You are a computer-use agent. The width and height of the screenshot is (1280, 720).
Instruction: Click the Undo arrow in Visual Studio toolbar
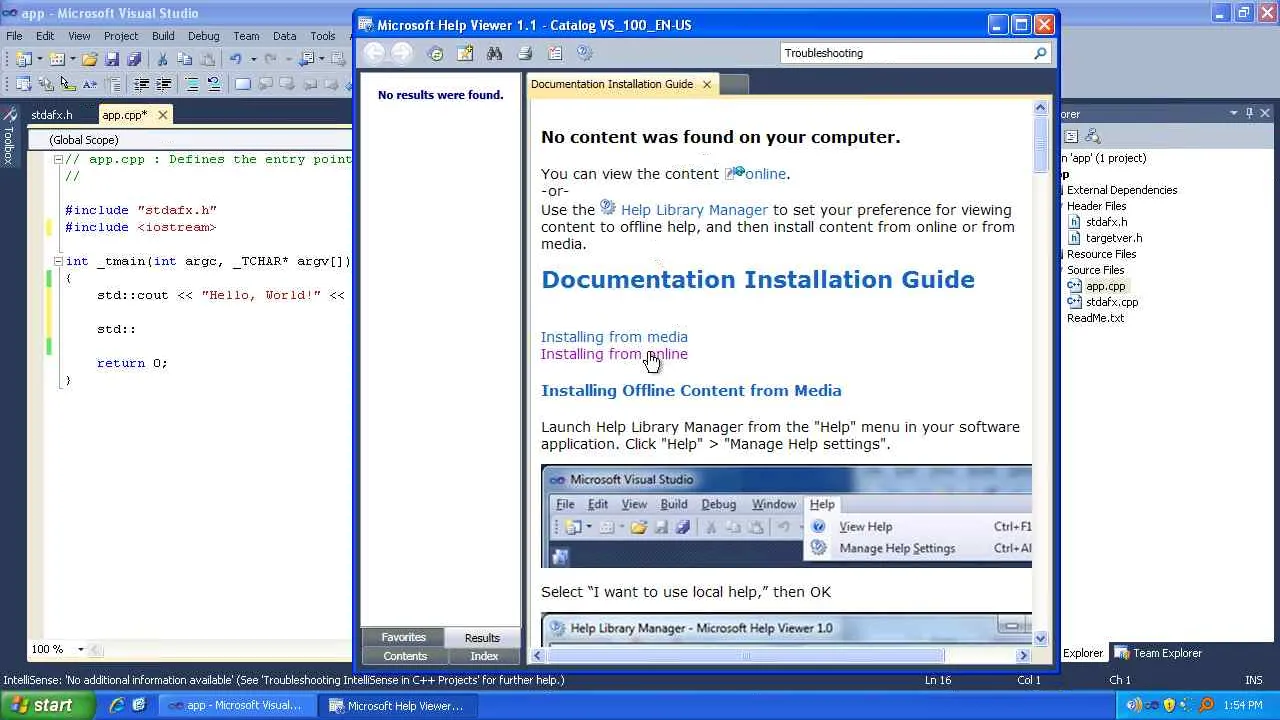click(235, 60)
